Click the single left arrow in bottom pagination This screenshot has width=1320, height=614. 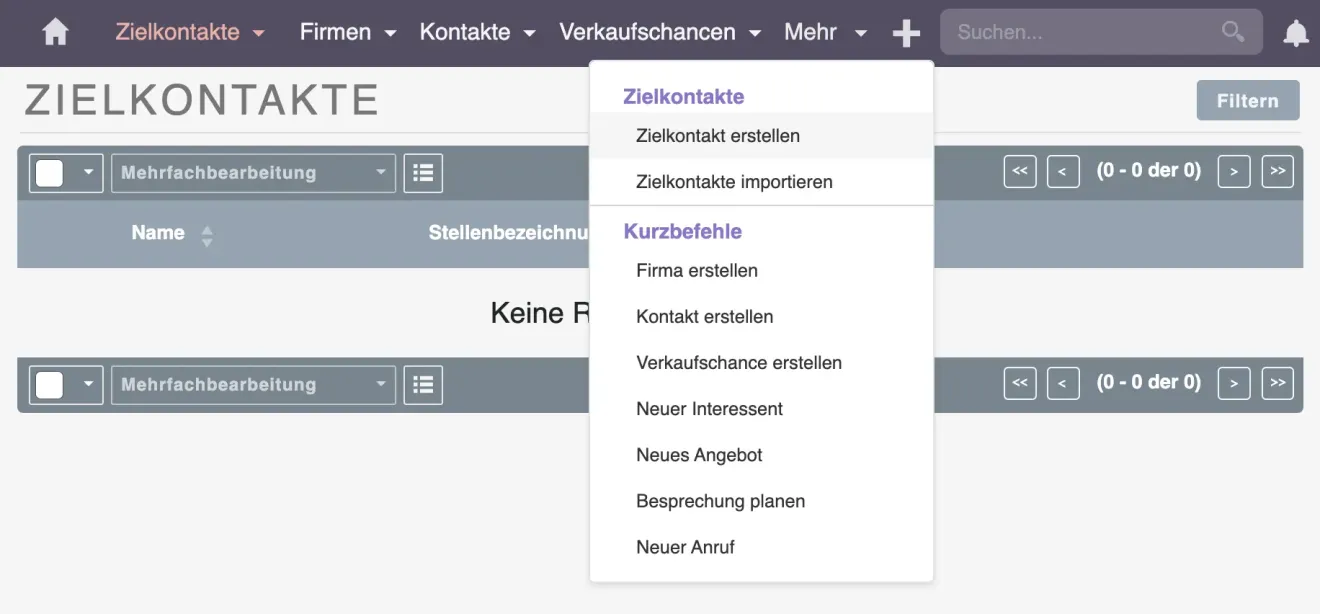(x=1063, y=383)
